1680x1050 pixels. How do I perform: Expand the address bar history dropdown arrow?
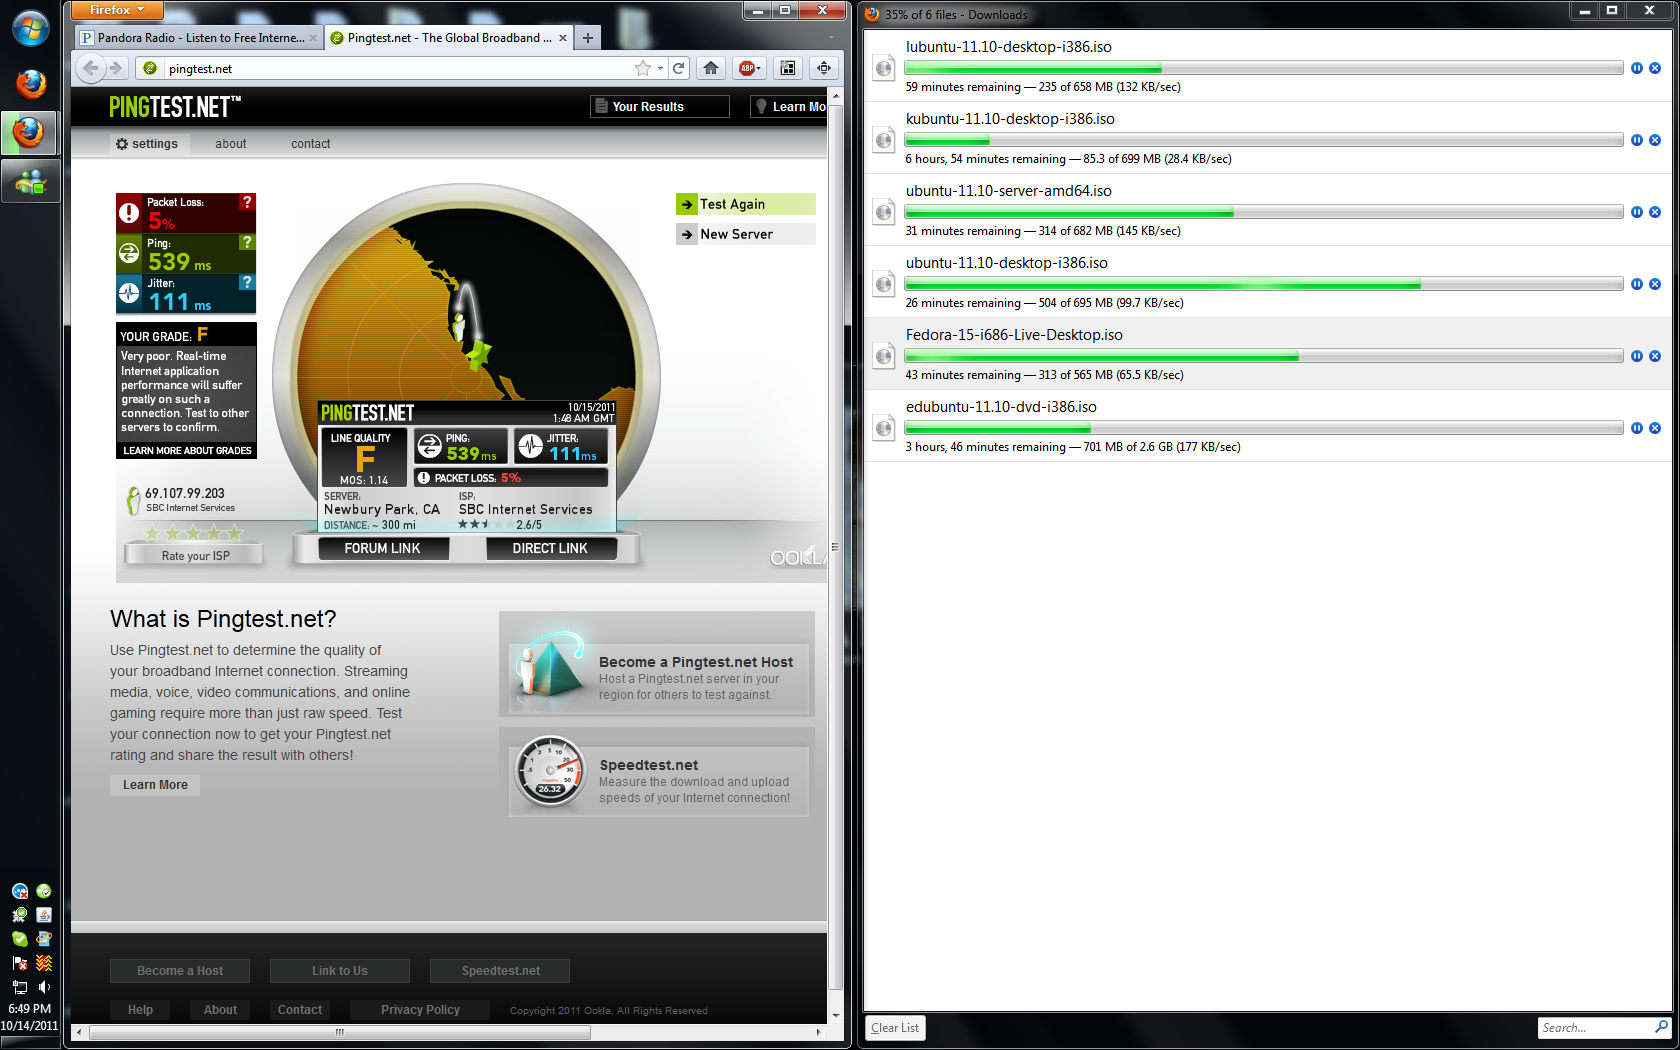(661, 68)
